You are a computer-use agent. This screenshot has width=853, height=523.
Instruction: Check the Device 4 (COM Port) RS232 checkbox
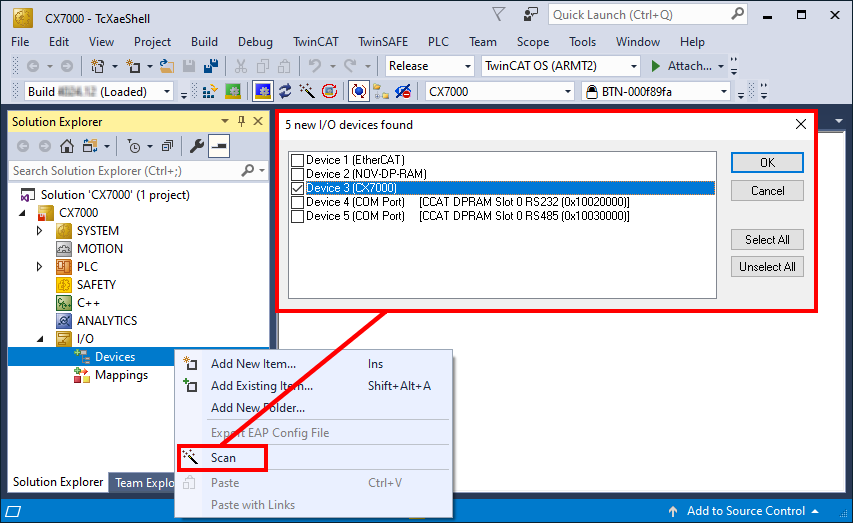pyautogui.click(x=297, y=202)
